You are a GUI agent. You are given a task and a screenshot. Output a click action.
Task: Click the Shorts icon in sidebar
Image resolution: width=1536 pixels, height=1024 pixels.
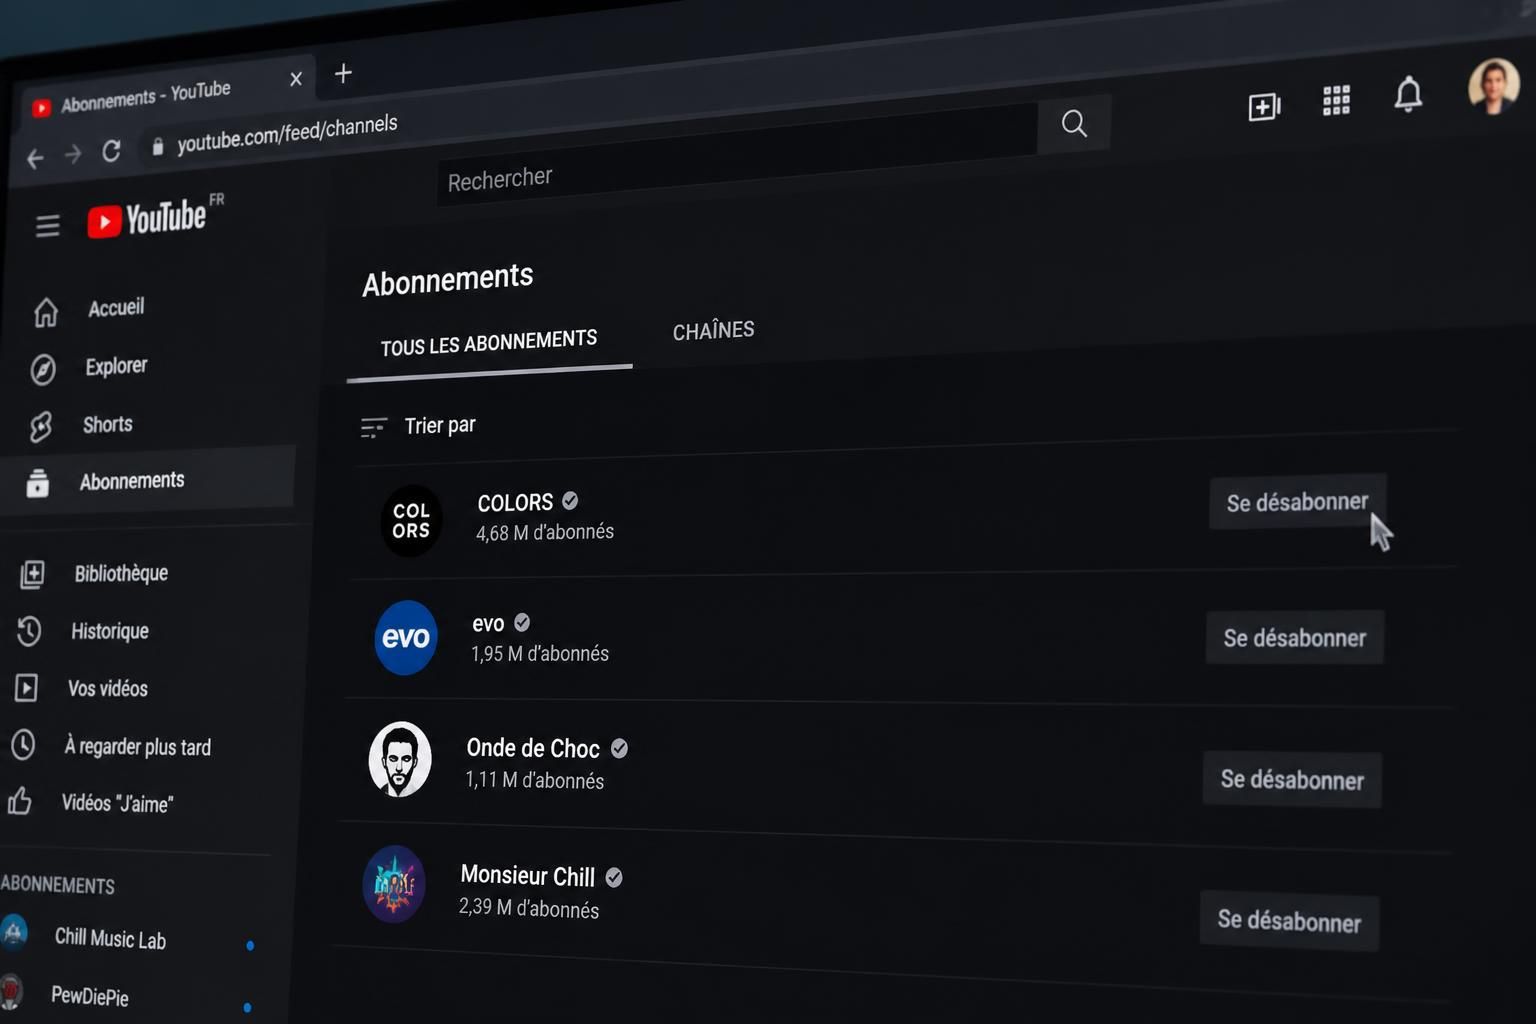(x=40, y=427)
